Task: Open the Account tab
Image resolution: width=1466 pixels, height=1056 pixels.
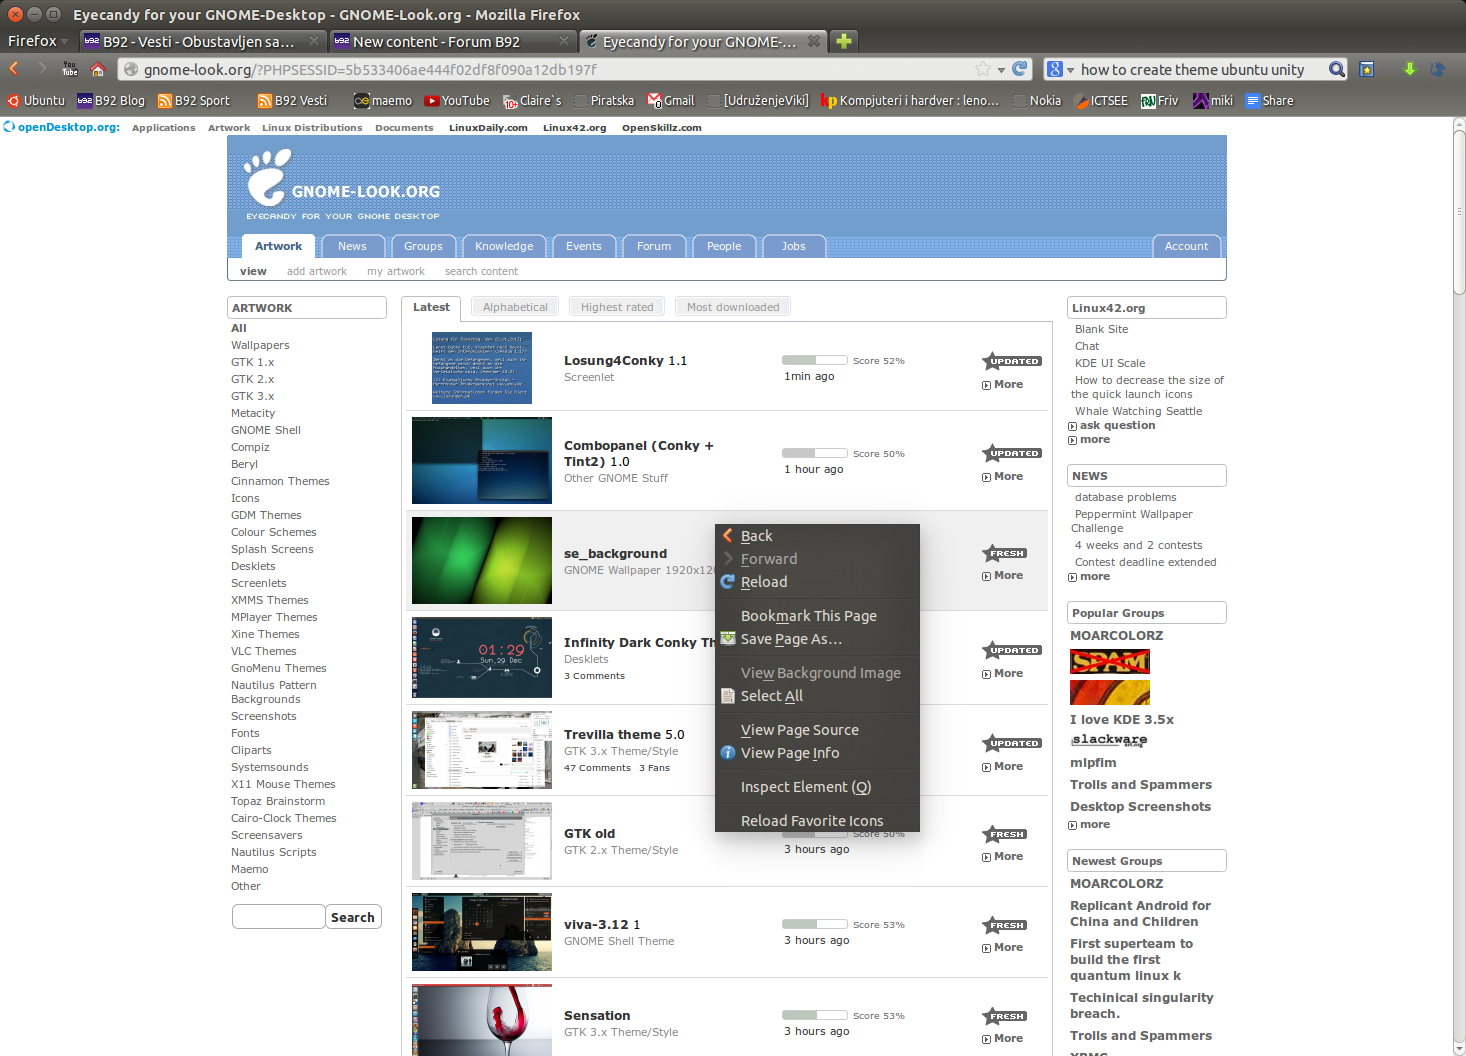Action: (x=1186, y=246)
